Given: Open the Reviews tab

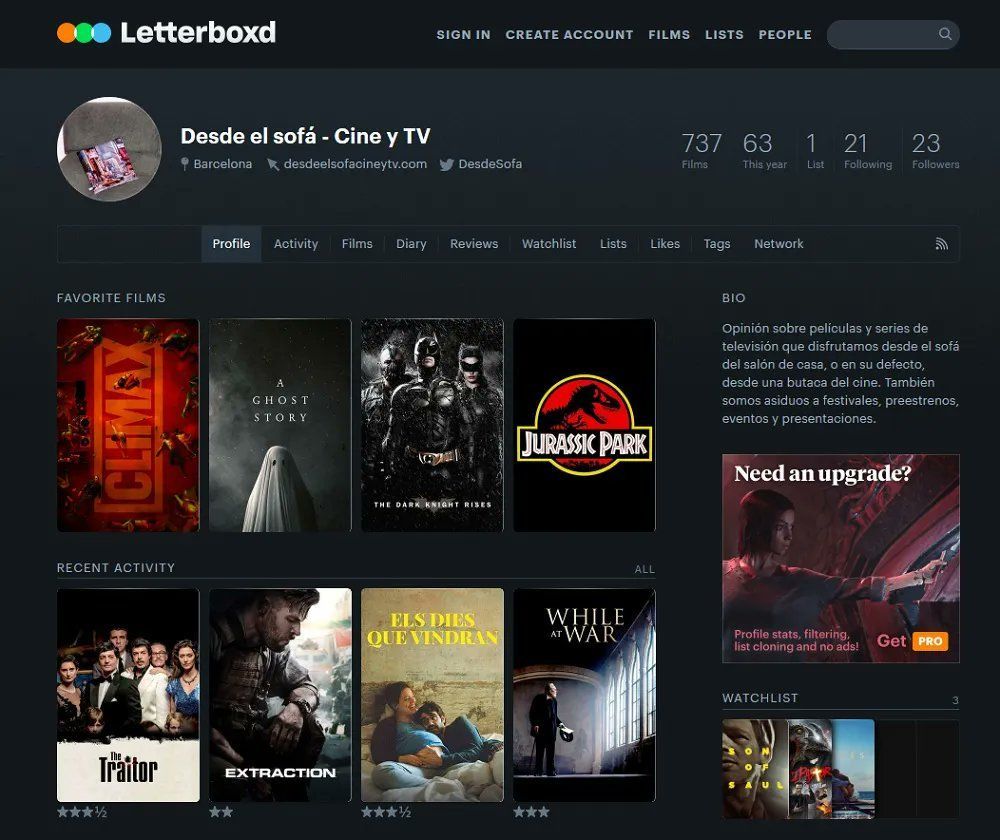Looking at the screenshot, I should point(473,243).
